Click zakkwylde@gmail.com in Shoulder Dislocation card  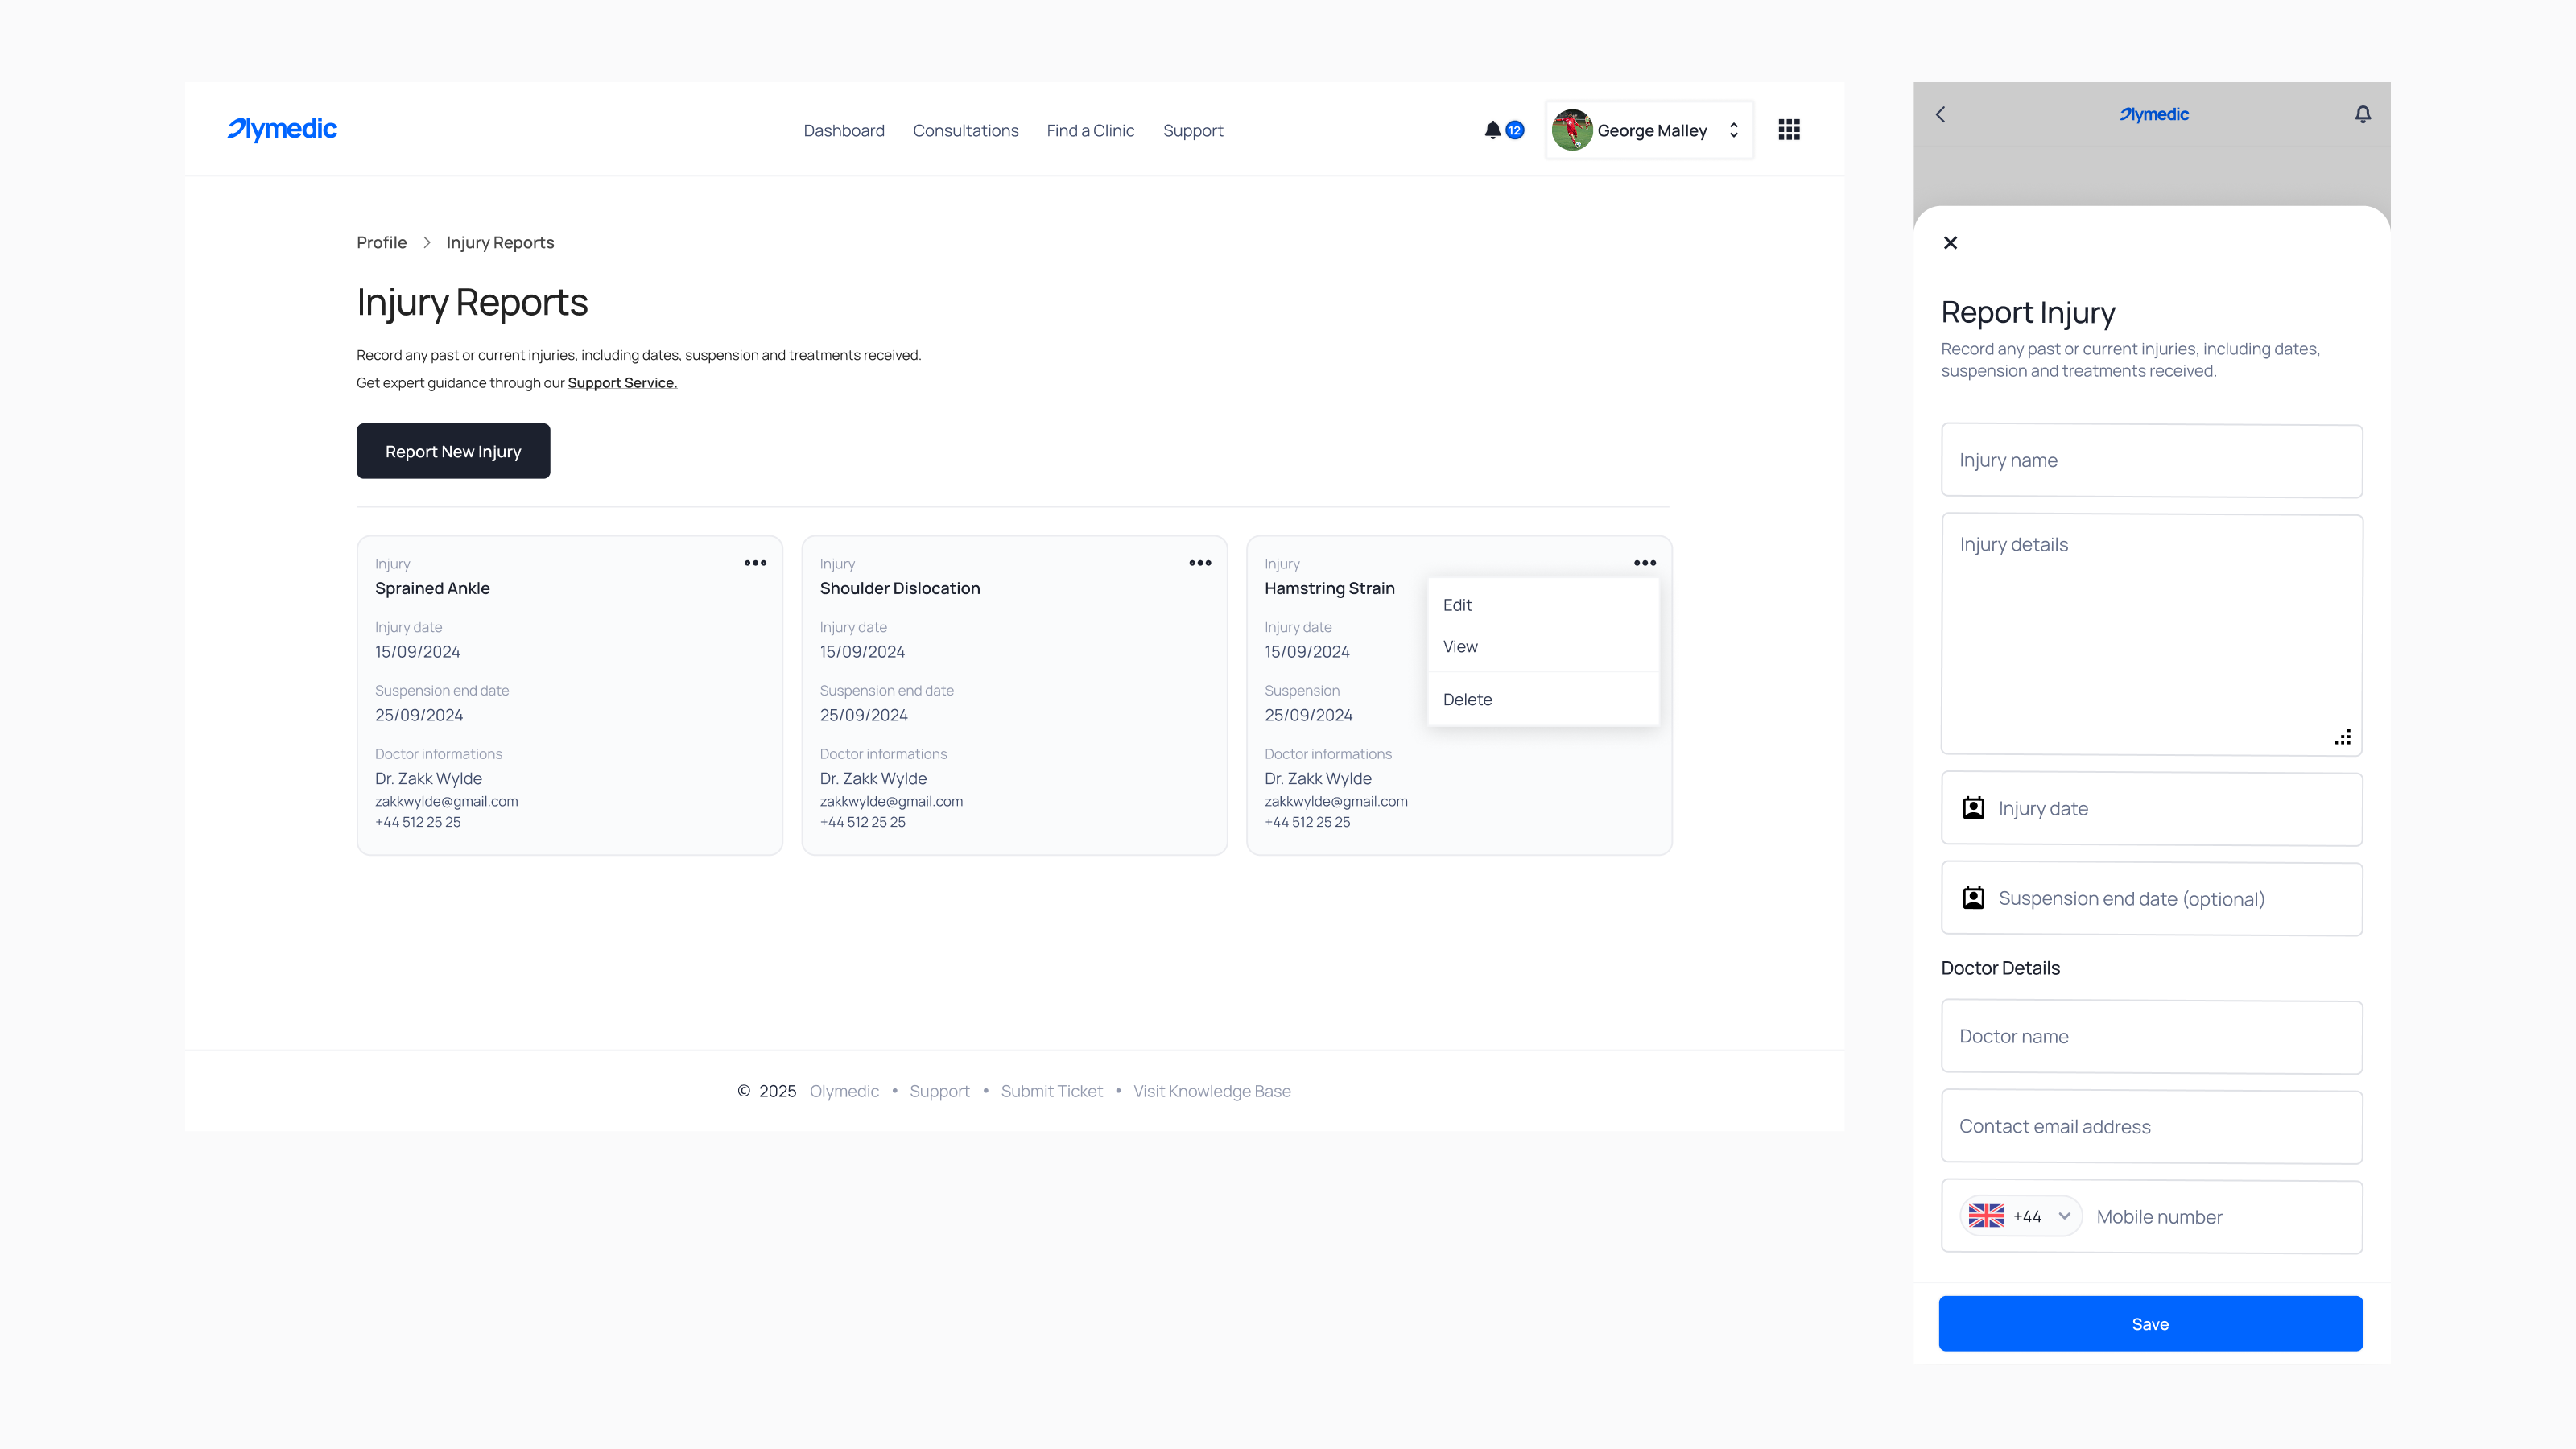[x=891, y=801]
